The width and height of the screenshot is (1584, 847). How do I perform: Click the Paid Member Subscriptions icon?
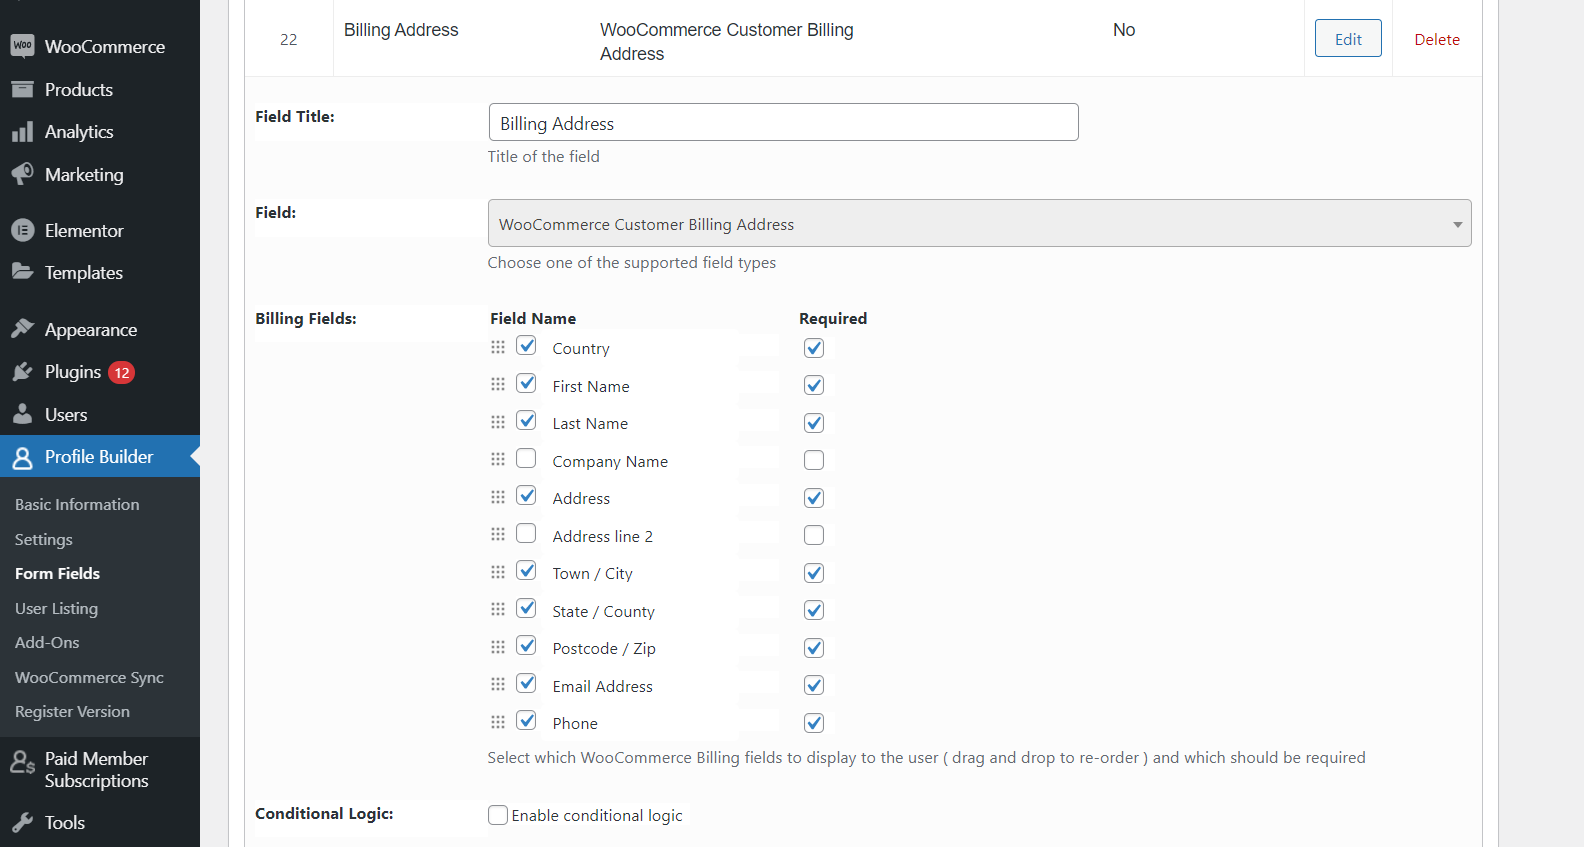(22, 763)
